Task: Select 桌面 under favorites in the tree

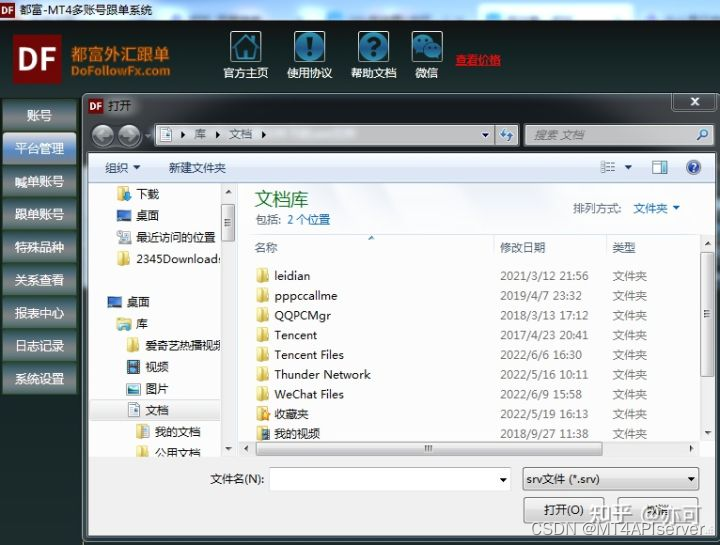Action: [x=138, y=215]
